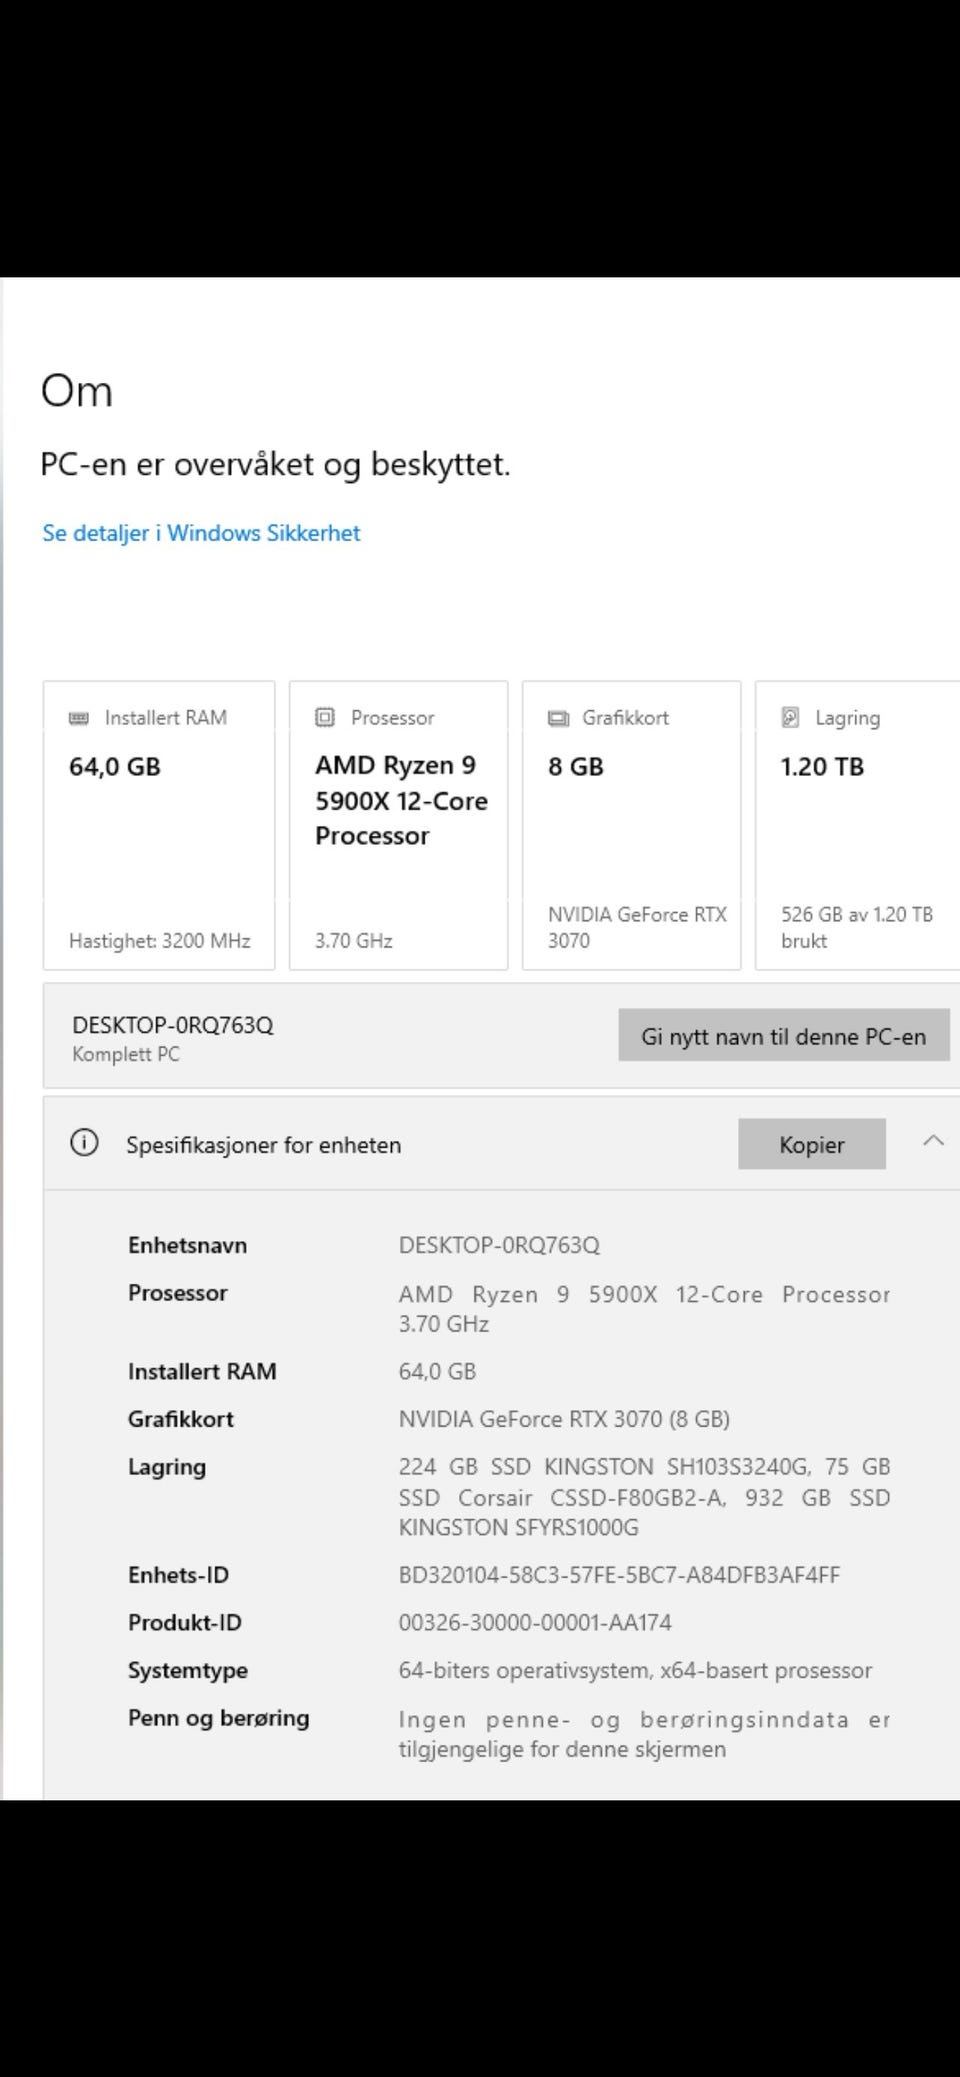Open the 1.20 TB Lagring card
Viewport: 960px width, 2077px height.
[856, 825]
